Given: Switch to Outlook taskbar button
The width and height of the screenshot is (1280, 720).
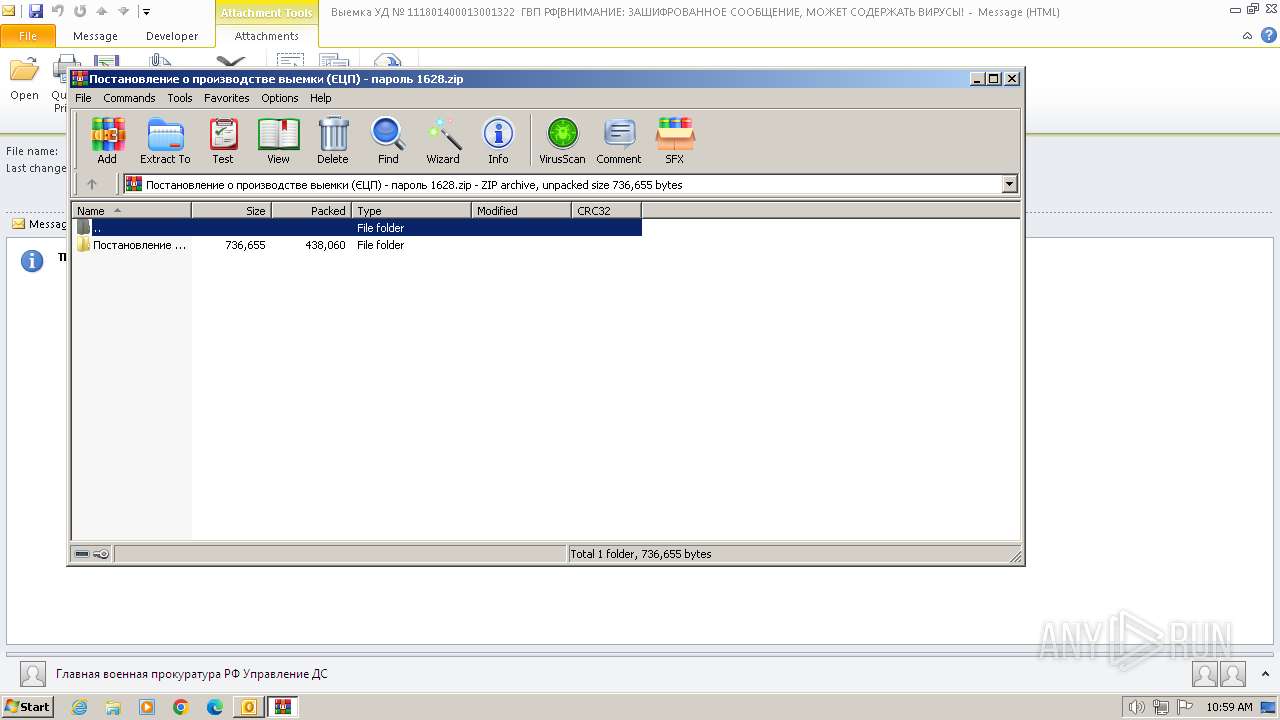Looking at the screenshot, I should click(249, 707).
